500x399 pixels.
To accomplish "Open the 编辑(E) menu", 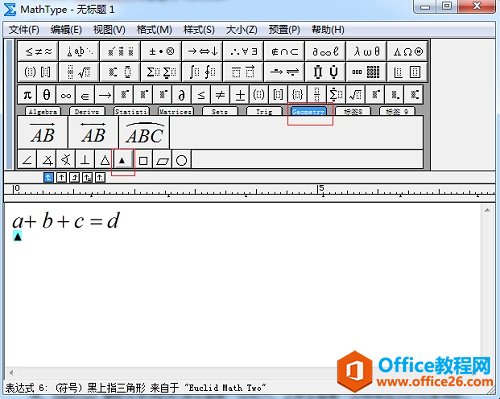I will (66, 30).
